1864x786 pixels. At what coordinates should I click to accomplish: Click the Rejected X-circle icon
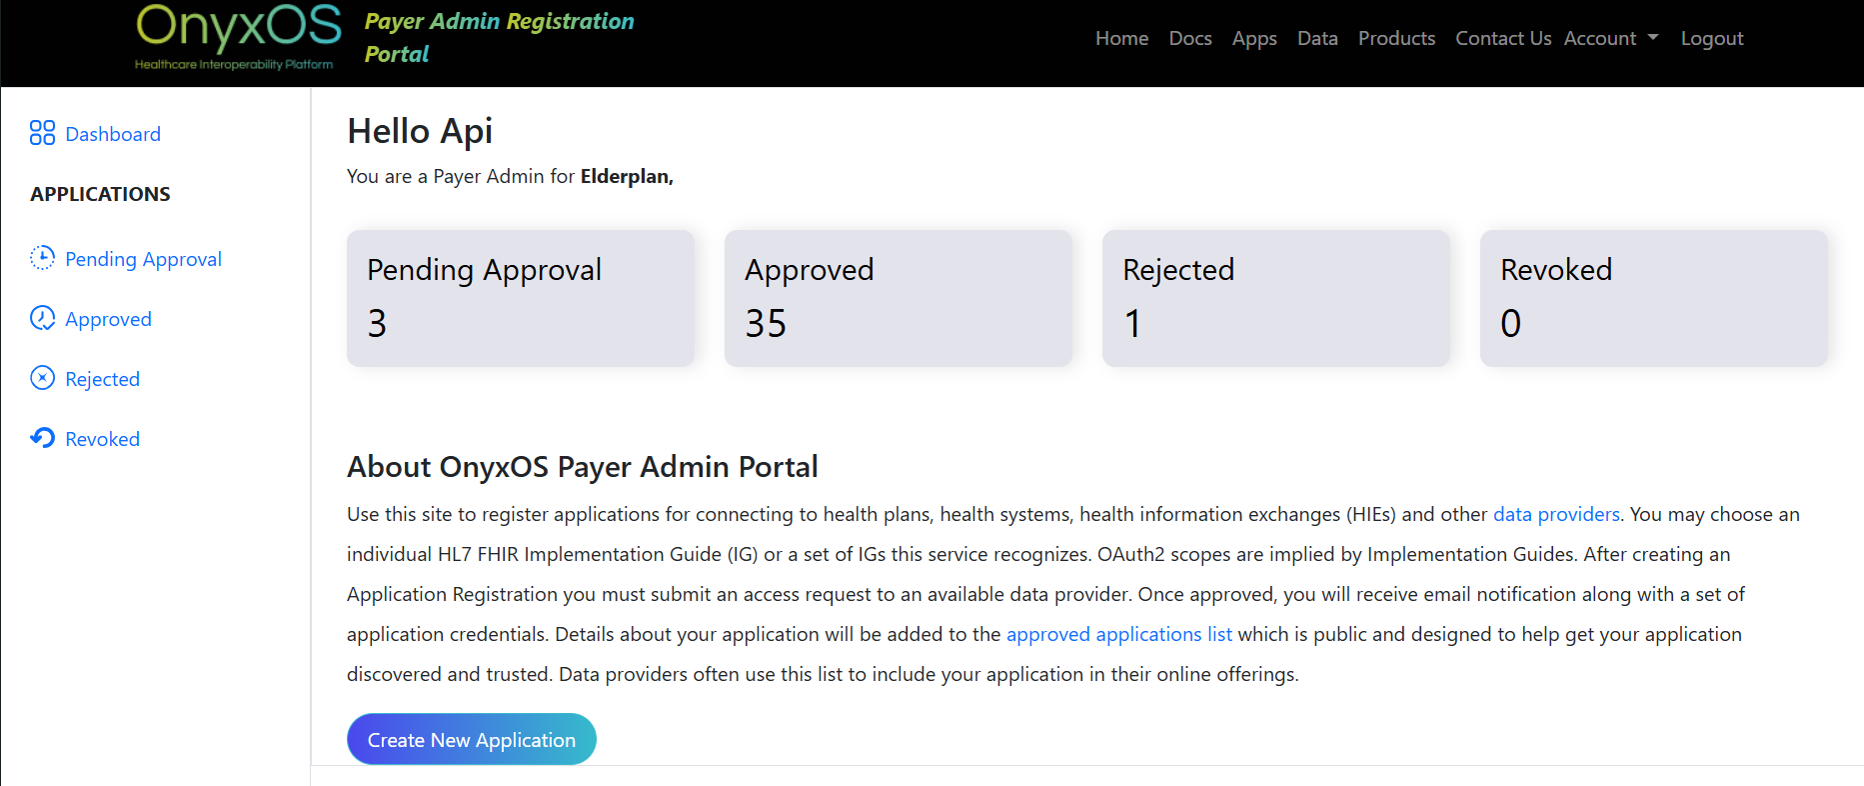[x=42, y=378]
